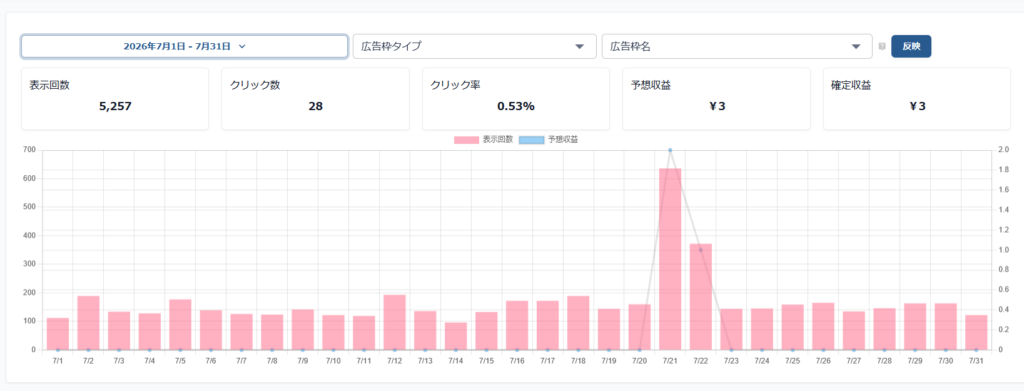Select the 確定収益 summary card

(x=917, y=99)
